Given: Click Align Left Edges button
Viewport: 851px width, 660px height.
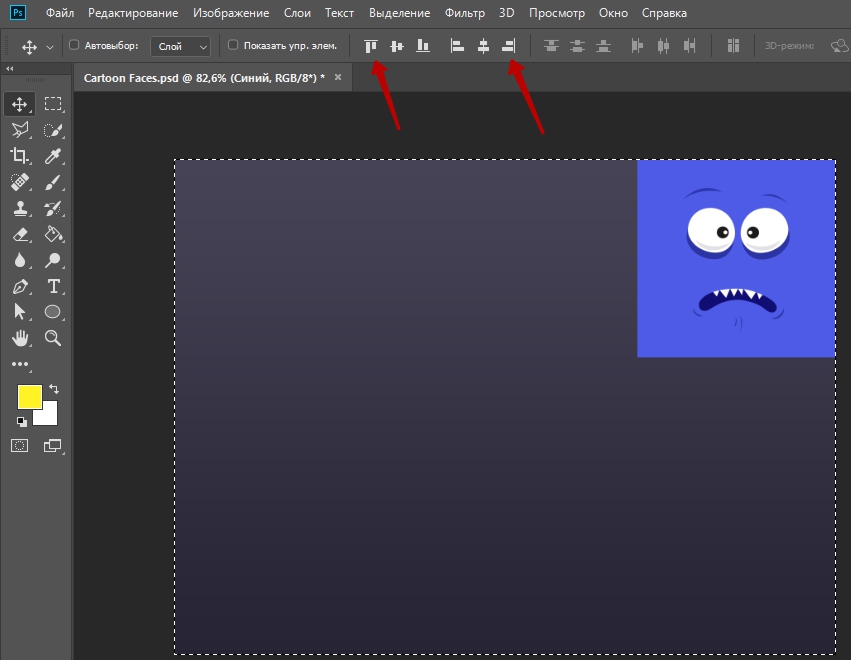Looking at the screenshot, I should point(457,46).
